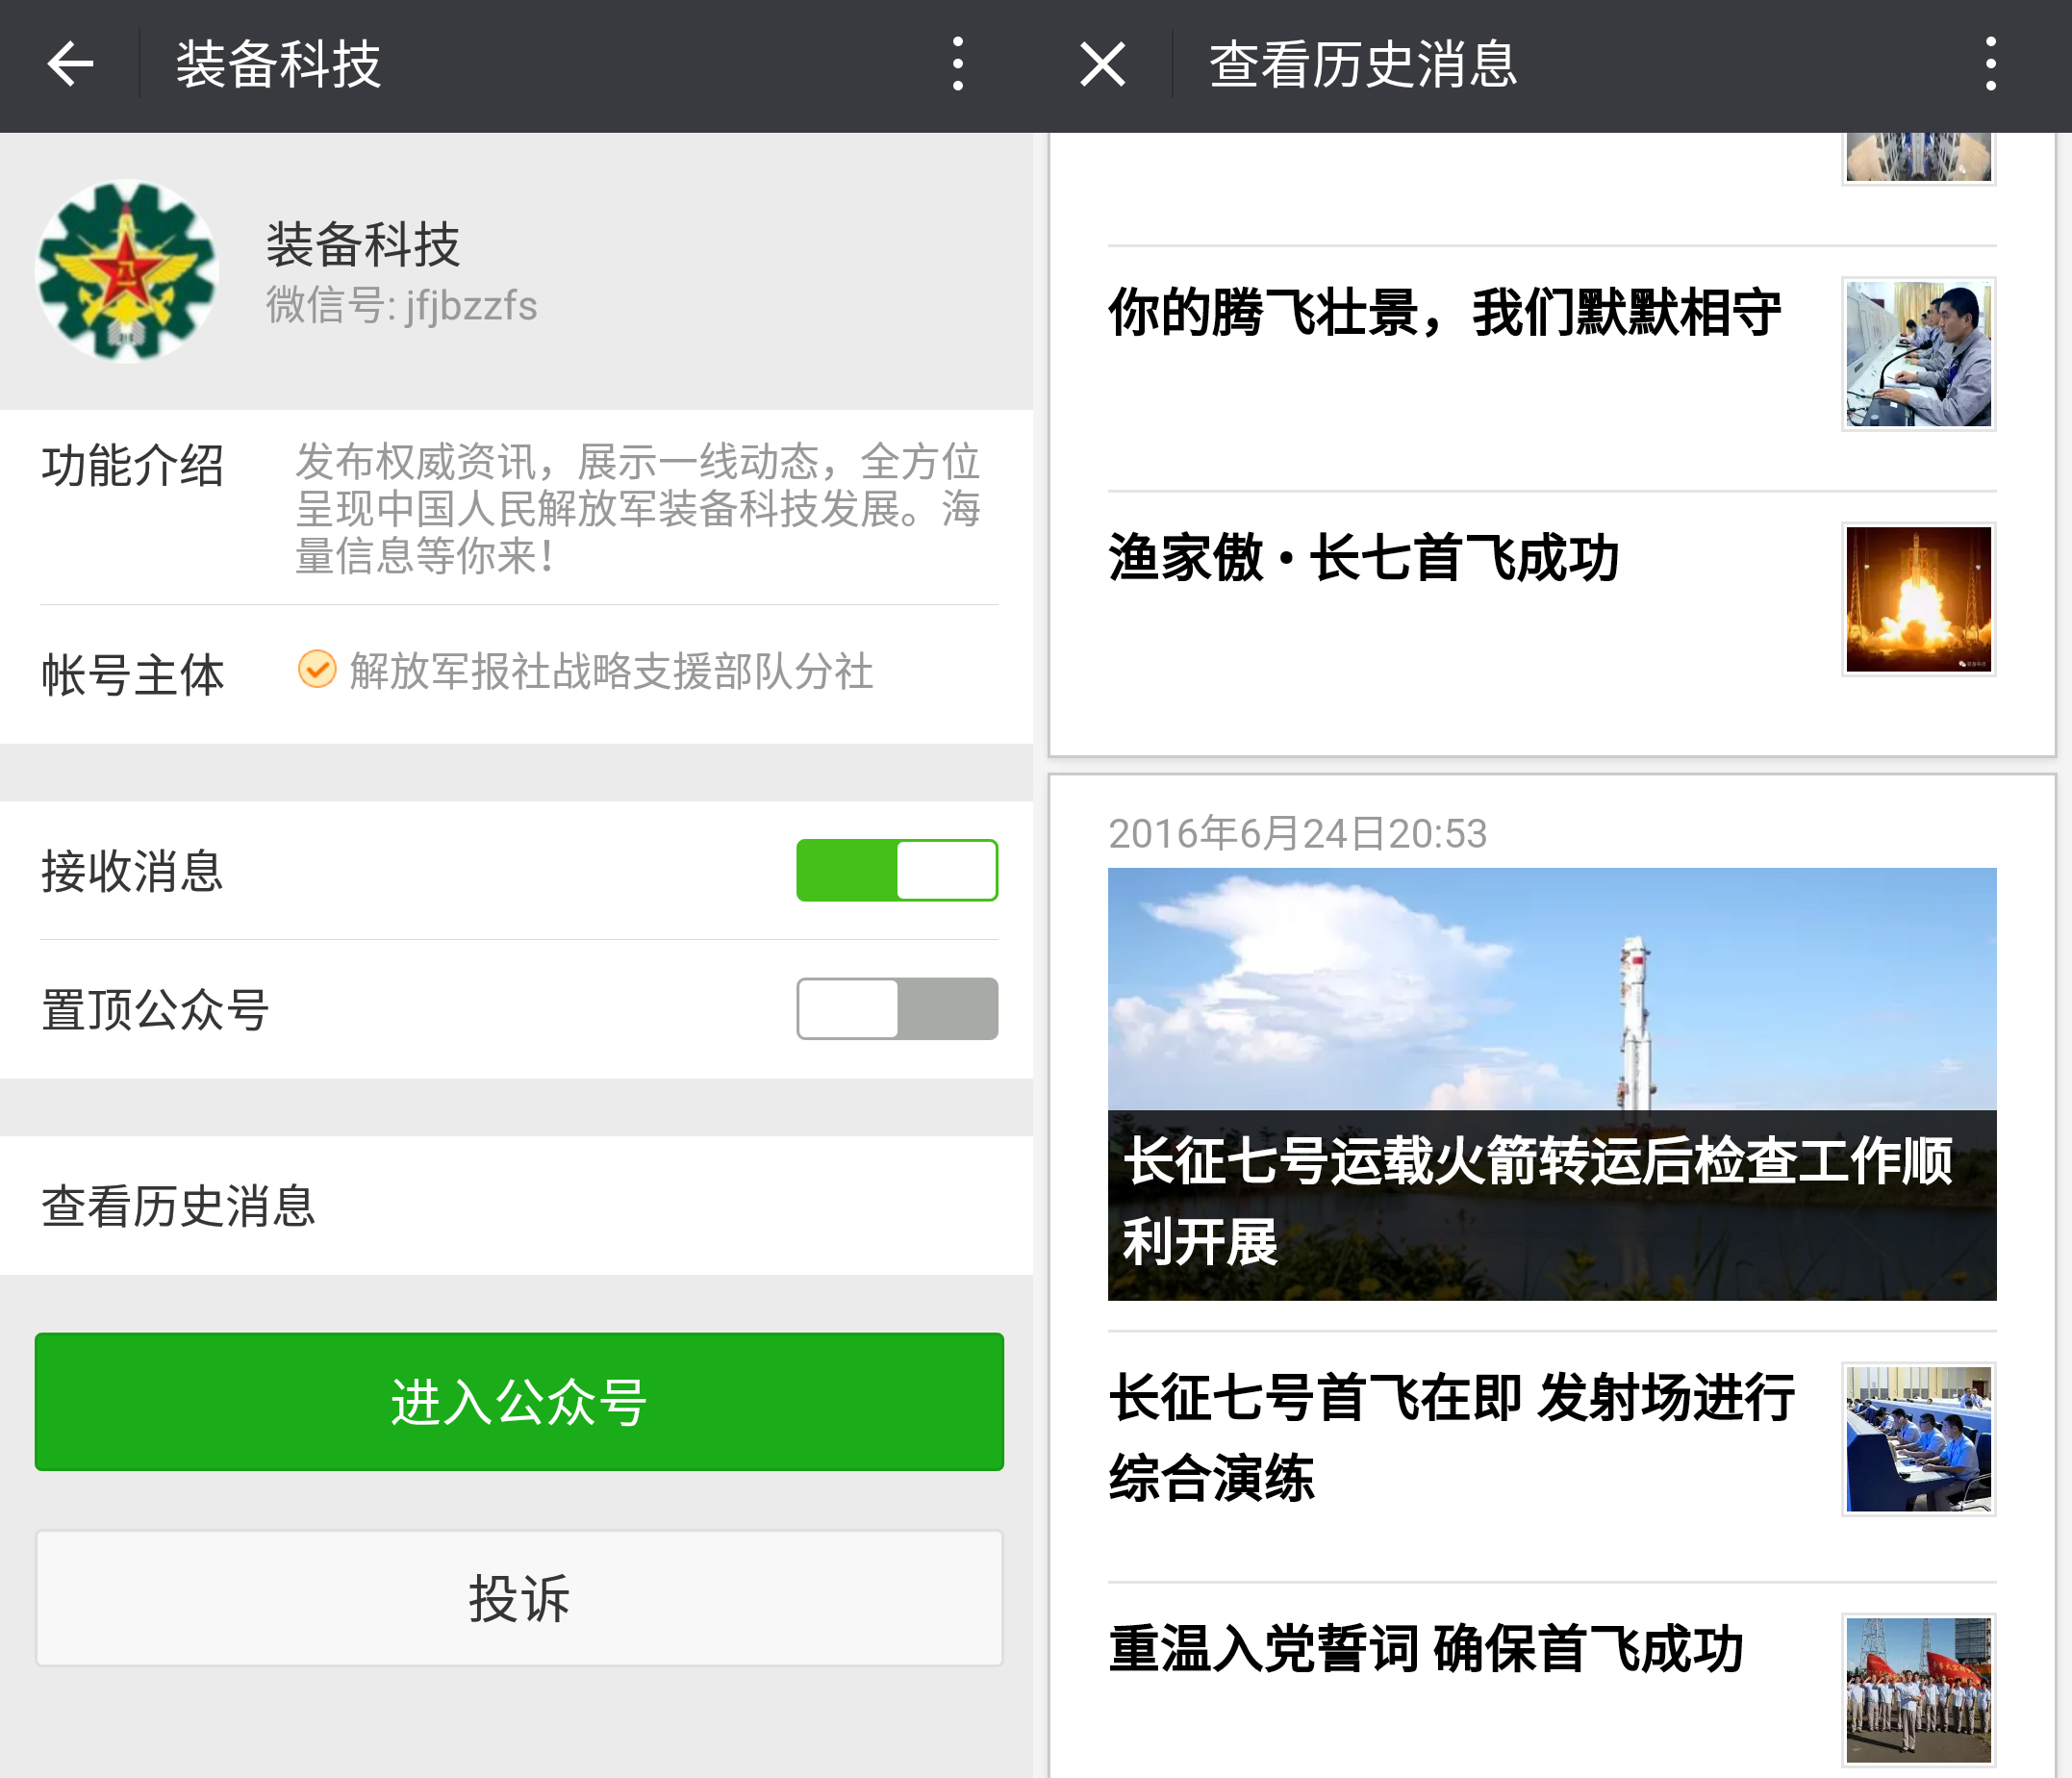
Task: Tap the 功能介绍 description text
Action: point(638,508)
